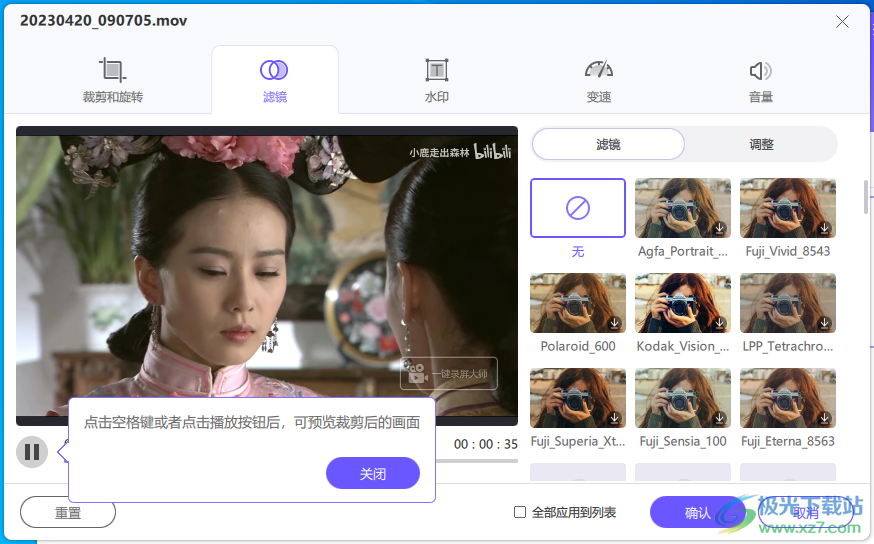Click the 00 : 00 : 35 time display
This screenshot has width=874, height=544.
coord(485,444)
